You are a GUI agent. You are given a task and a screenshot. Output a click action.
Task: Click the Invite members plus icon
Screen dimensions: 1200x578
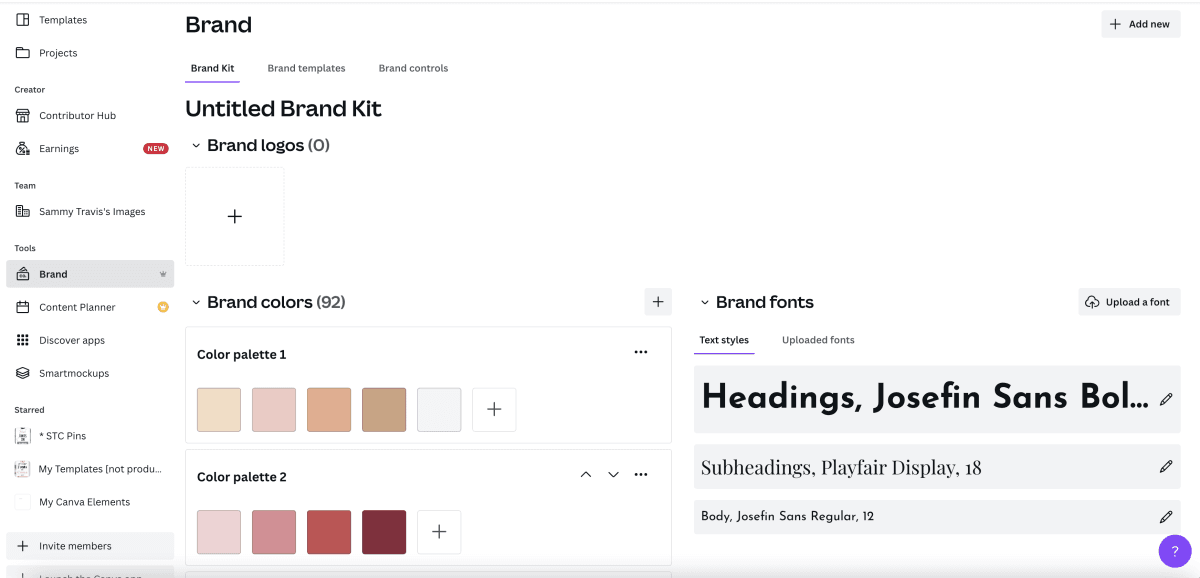(x=23, y=546)
